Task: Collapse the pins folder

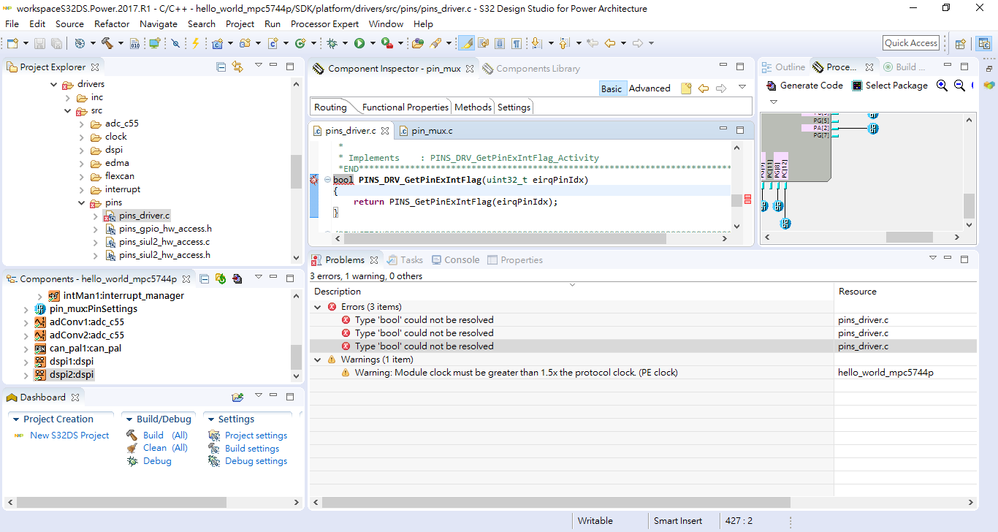Action: pos(81,203)
